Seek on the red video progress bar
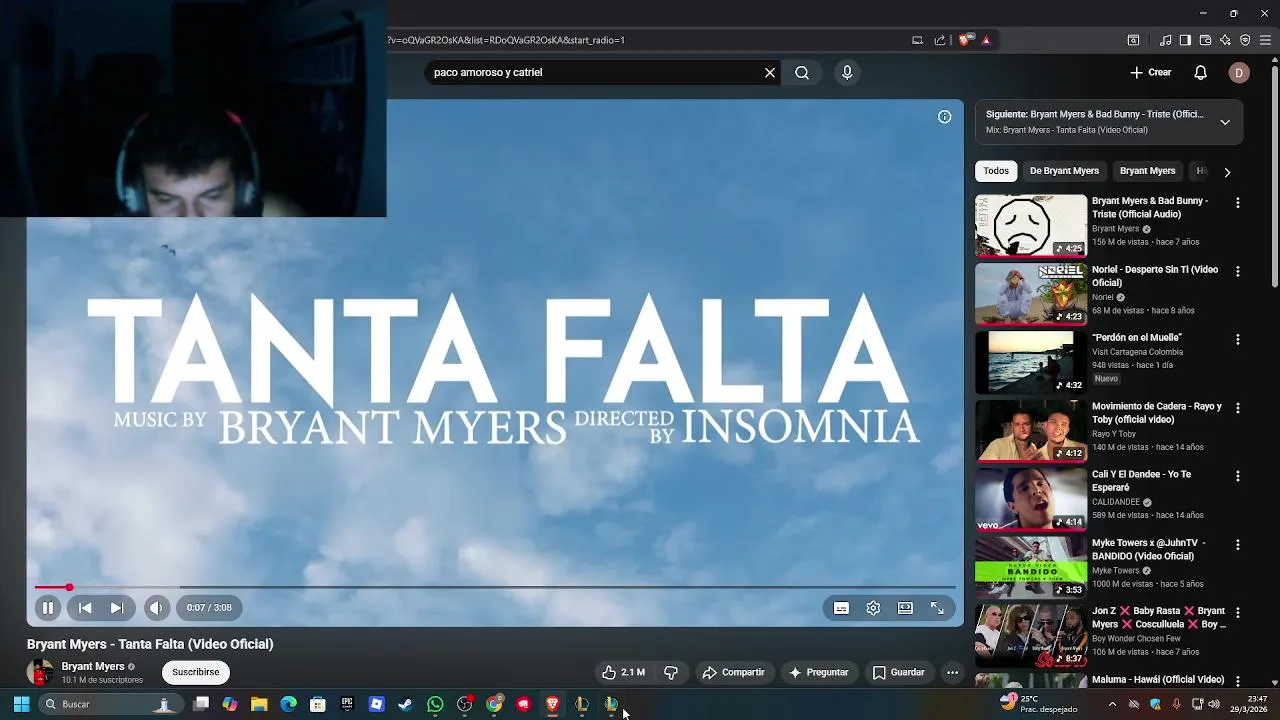Viewport: 1280px width, 720px height. coord(495,587)
